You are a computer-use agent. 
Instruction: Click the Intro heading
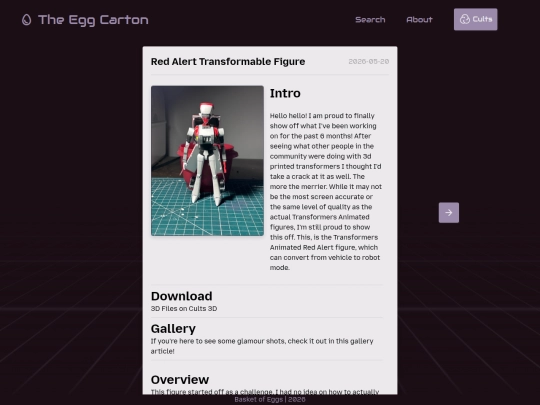[x=285, y=93]
